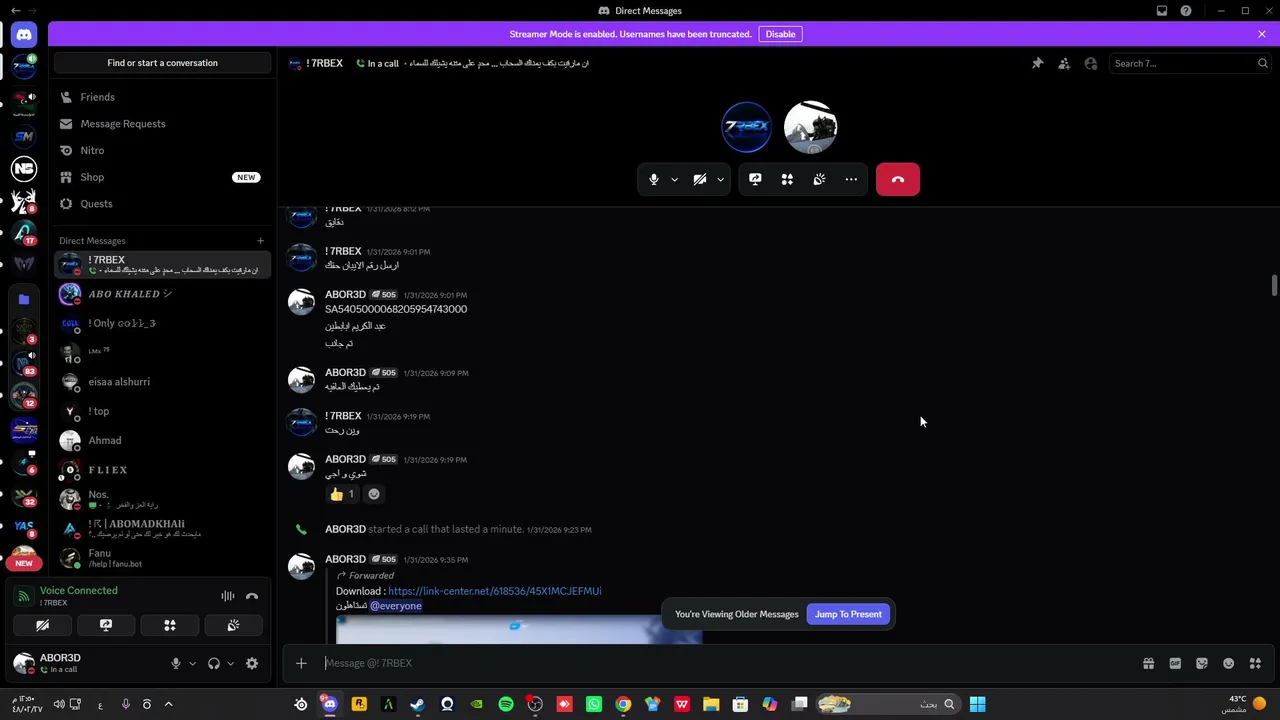This screenshot has width=1280, height=720.
Task: Open the gift picker in message bar
Action: (1148, 663)
